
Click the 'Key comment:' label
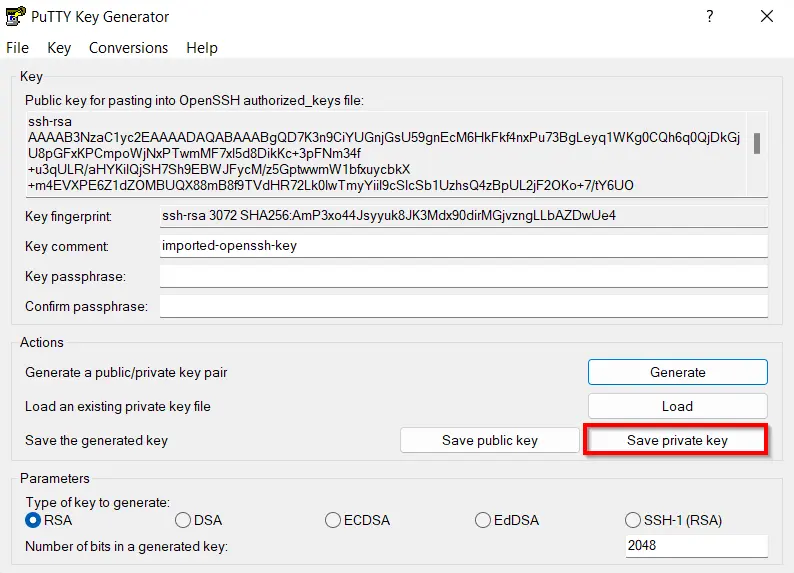pos(67,247)
